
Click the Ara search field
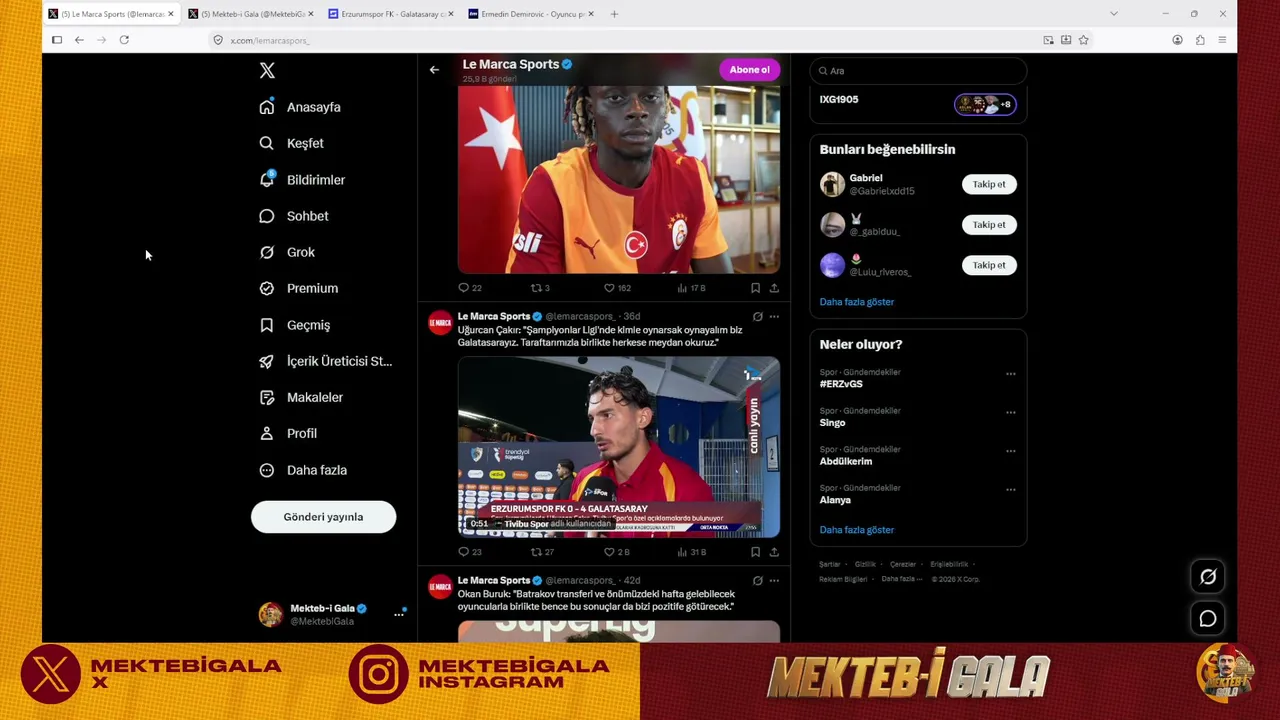pos(918,71)
